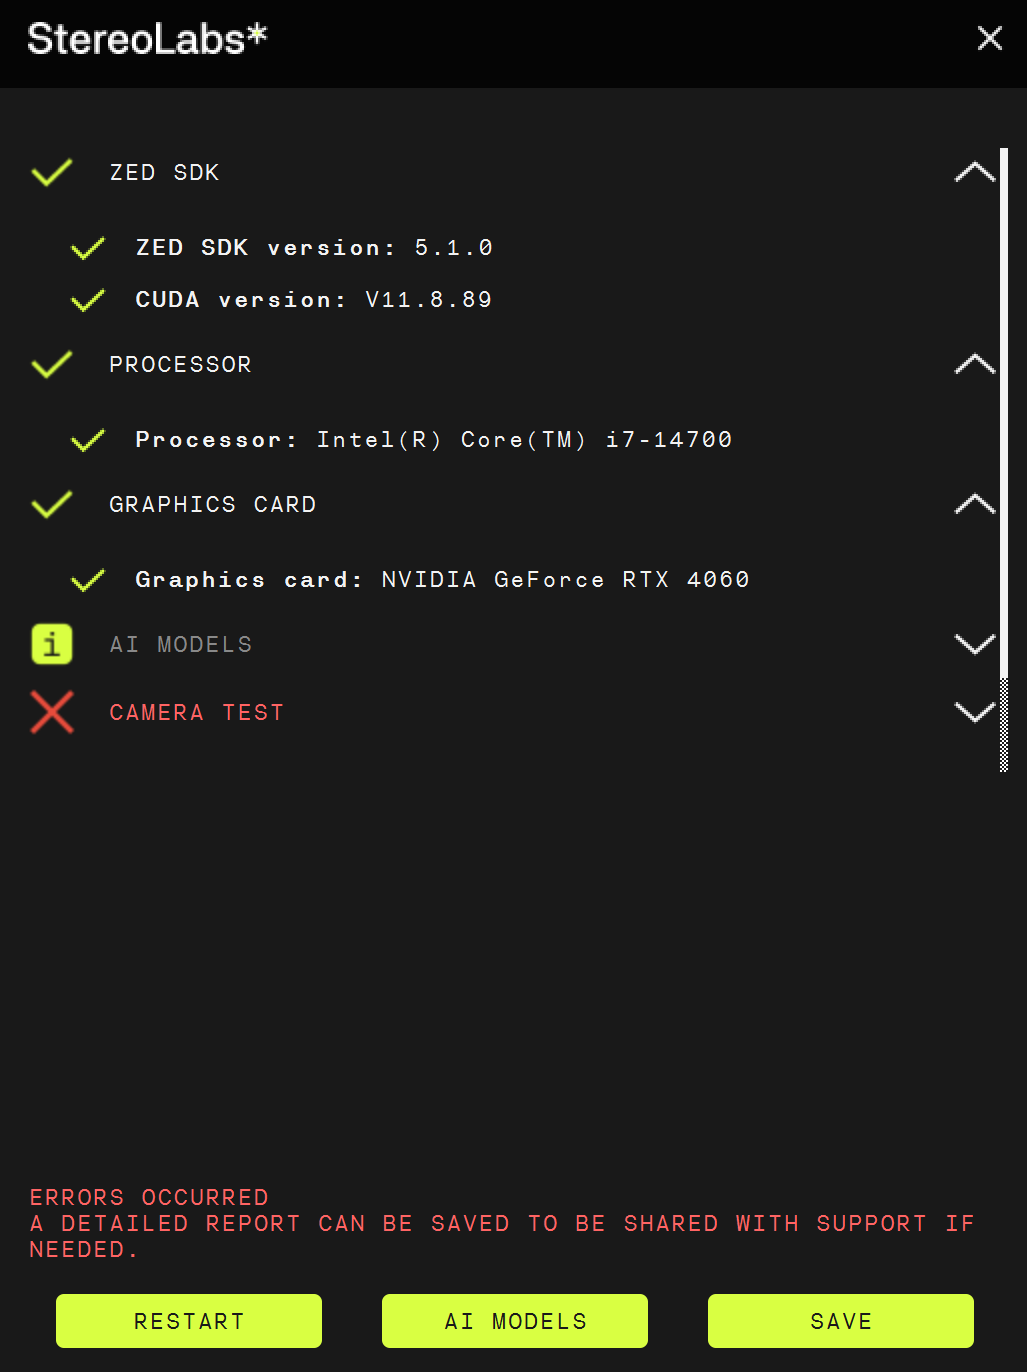The width and height of the screenshot is (1027, 1372).
Task: Expand the Camera Test section chevron
Action: (x=974, y=712)
